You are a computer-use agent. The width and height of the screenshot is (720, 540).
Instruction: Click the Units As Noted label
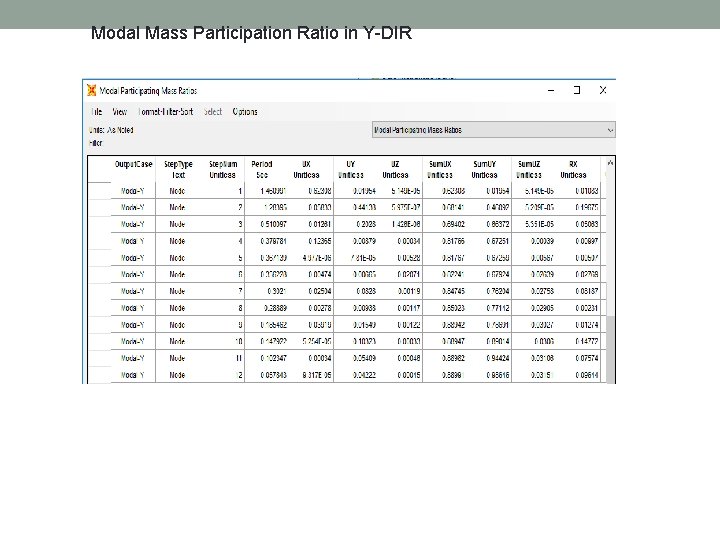coord(111,130)
